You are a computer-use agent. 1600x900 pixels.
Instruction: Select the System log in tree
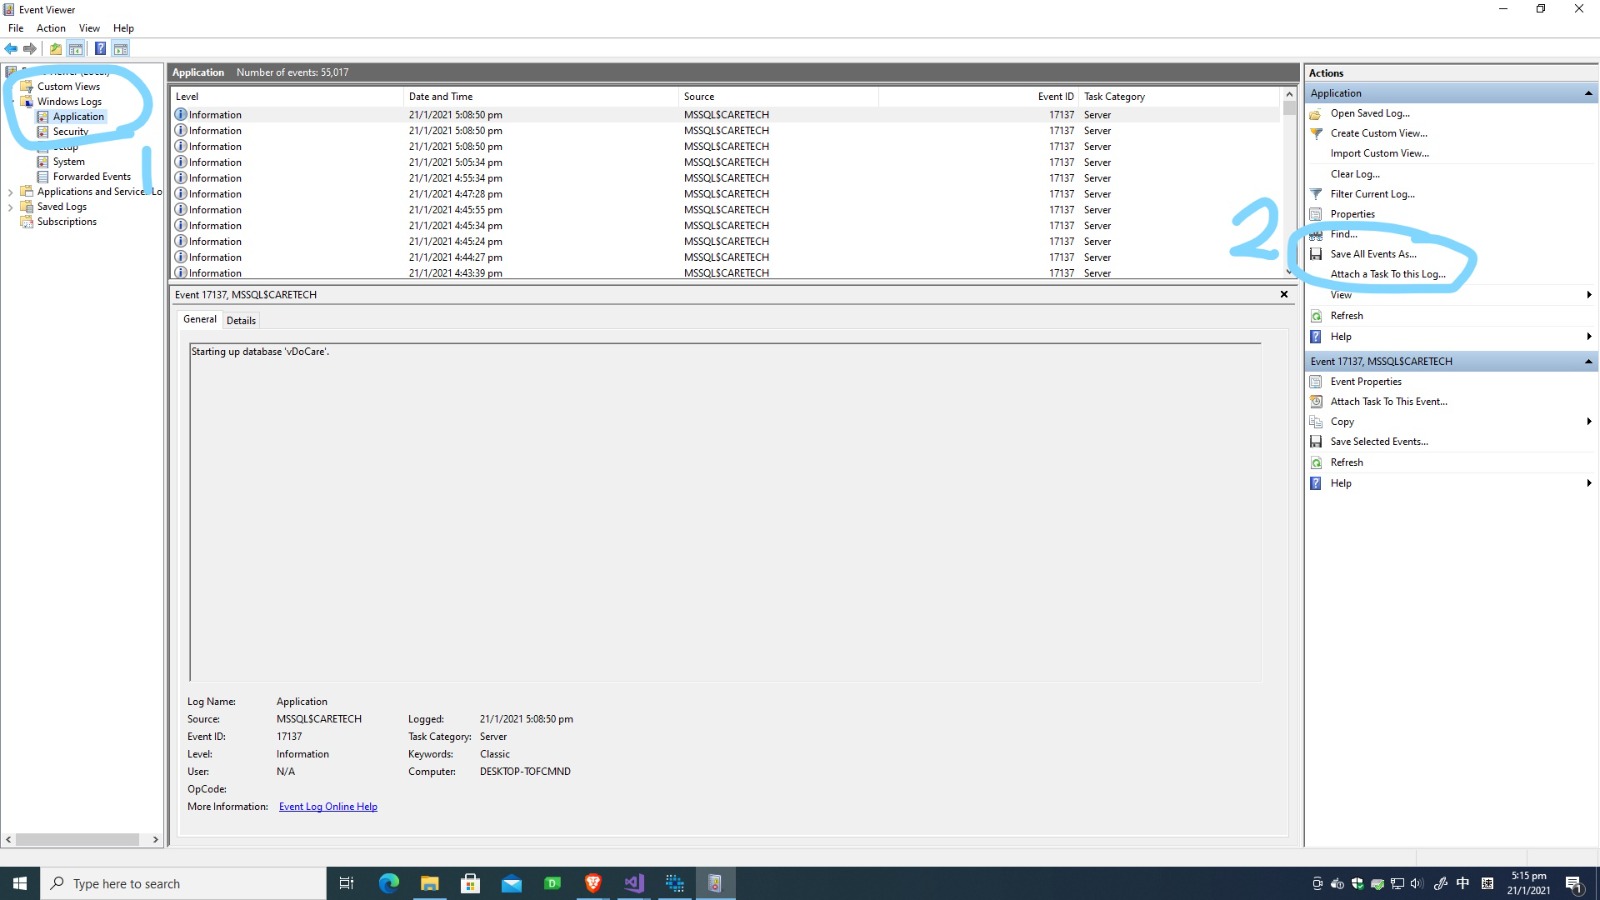pyautogui.click(x=68, y=162)
